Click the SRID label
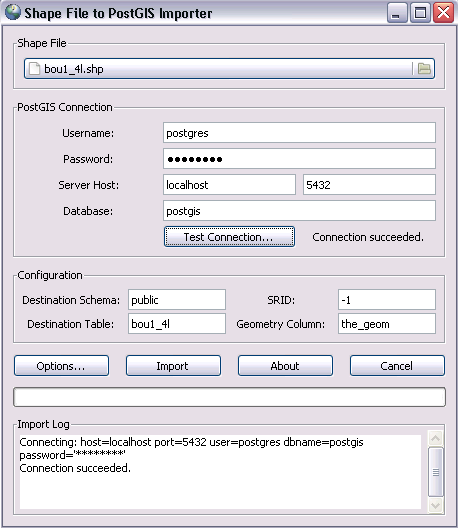Viewport: 458px width, 528px height. tap(281, 300)
